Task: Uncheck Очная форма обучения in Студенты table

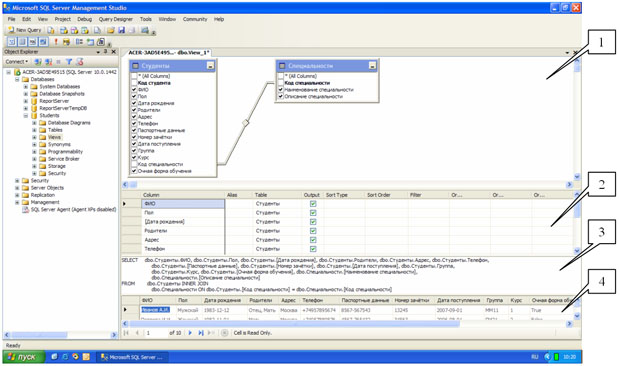Action: pyautogui.click(x=134, y=171)
